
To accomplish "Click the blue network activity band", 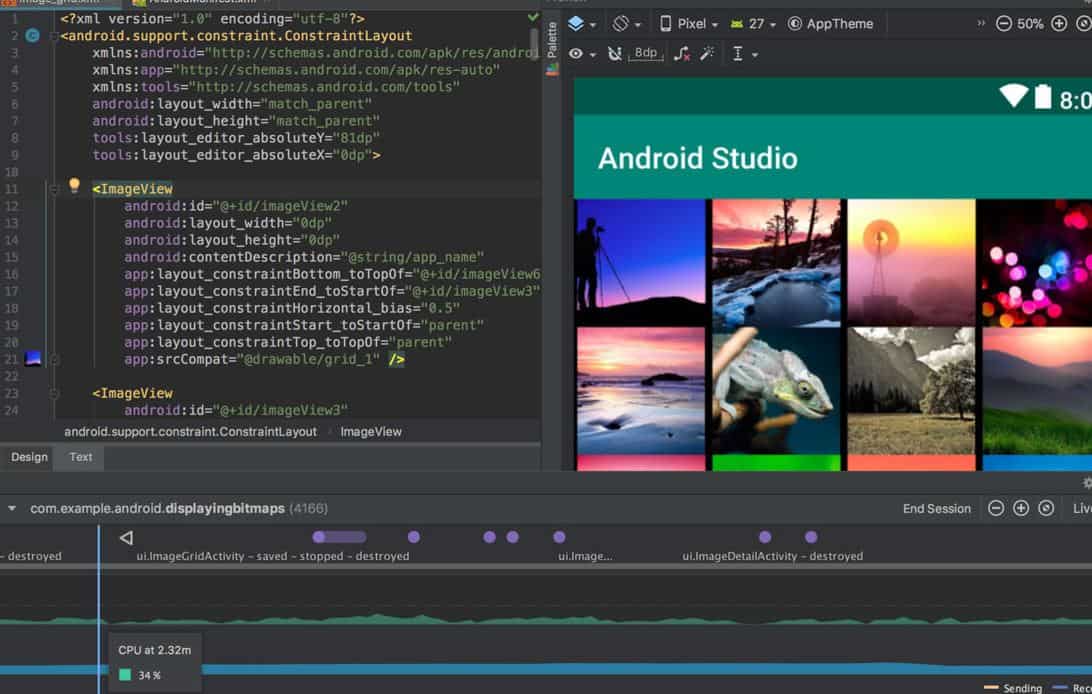I will (546, 669).
